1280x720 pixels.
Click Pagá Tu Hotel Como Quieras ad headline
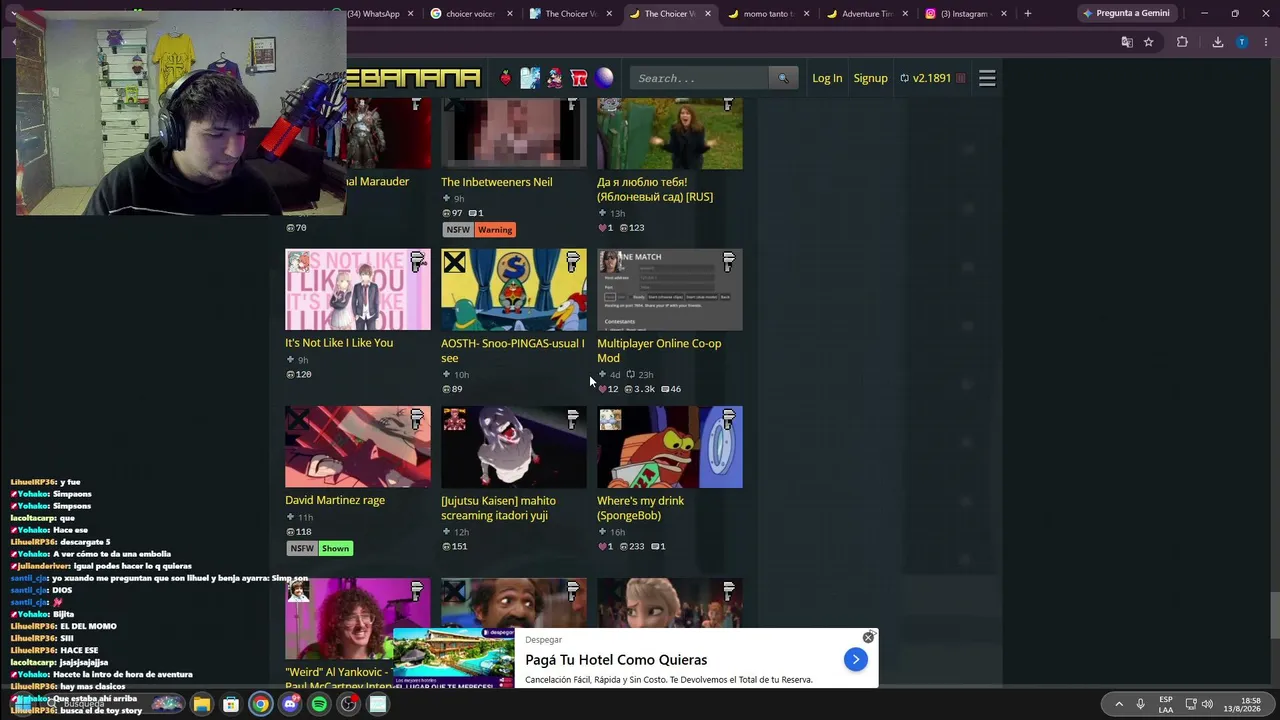(x=616, y=660)
